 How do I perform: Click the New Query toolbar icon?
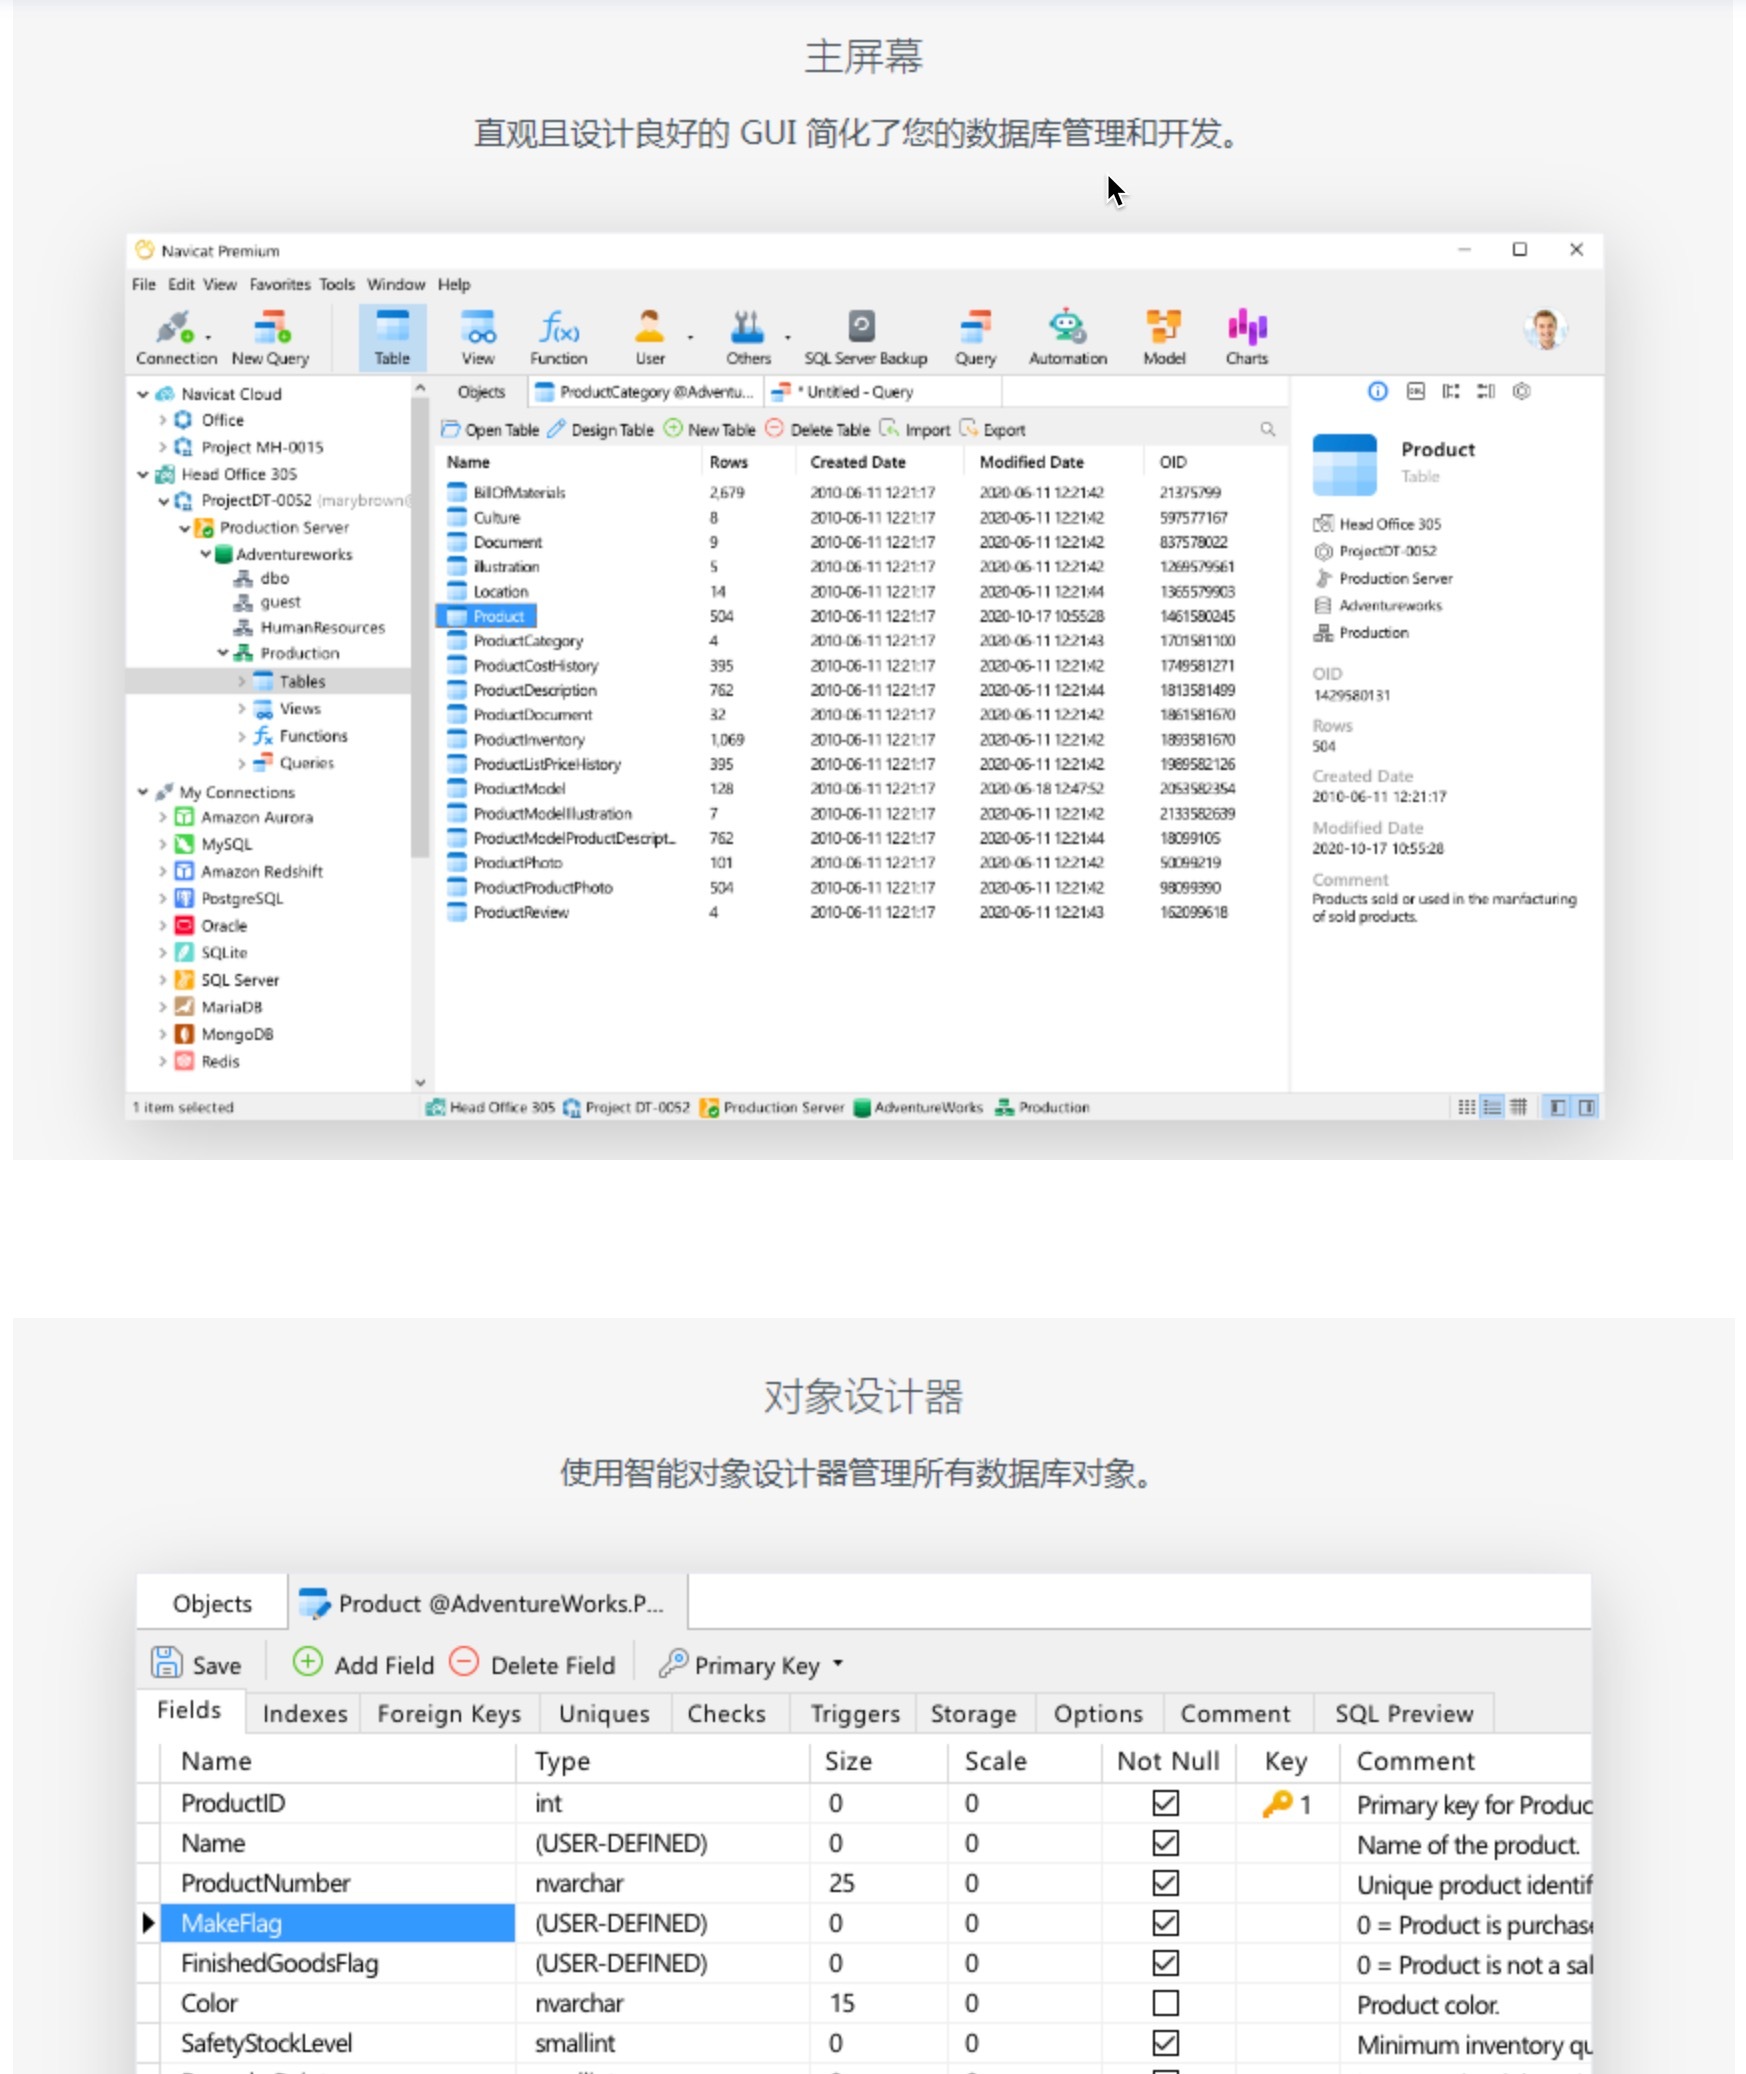click(270, 337)
